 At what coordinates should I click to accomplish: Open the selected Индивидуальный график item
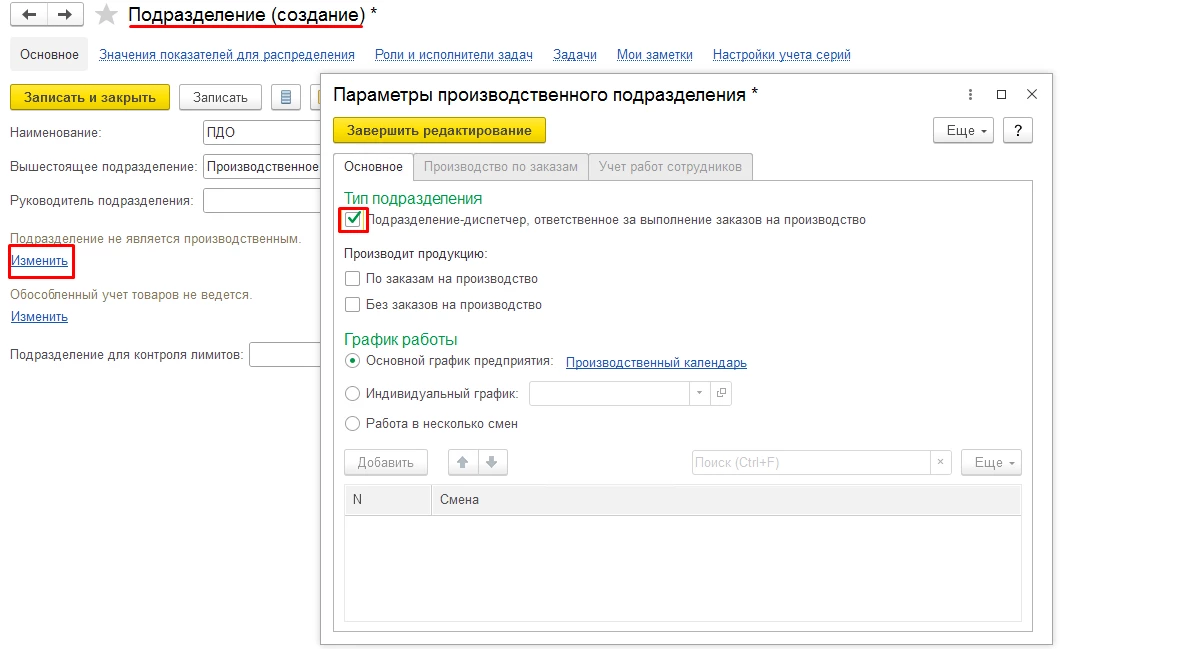(721, 393)
